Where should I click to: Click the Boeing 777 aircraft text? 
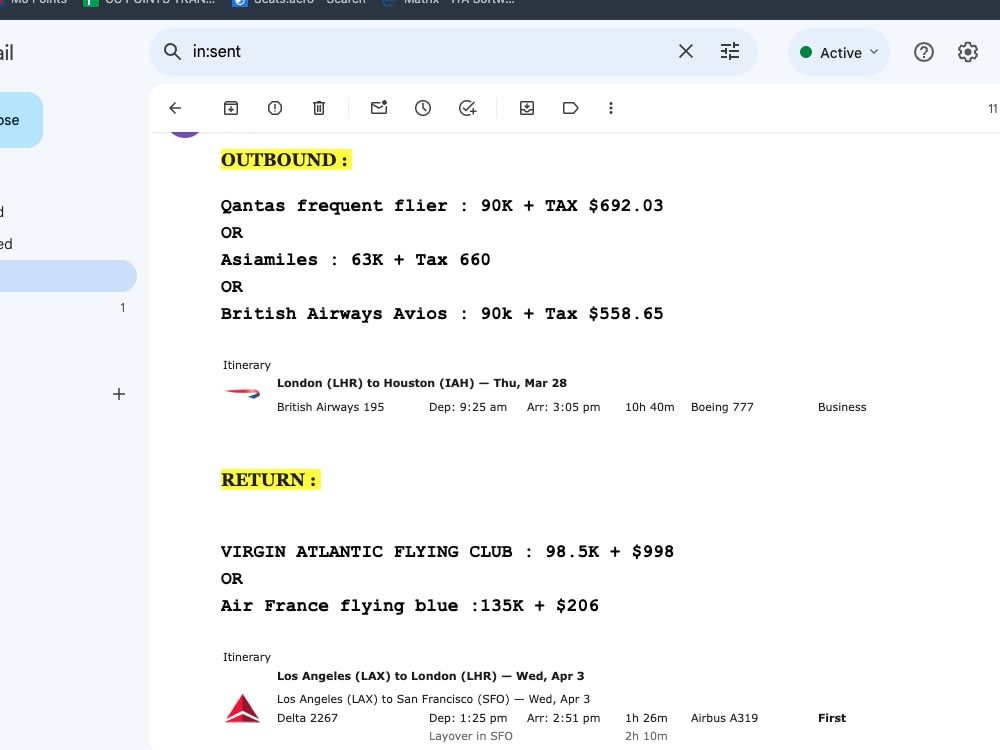coord(722,407)
